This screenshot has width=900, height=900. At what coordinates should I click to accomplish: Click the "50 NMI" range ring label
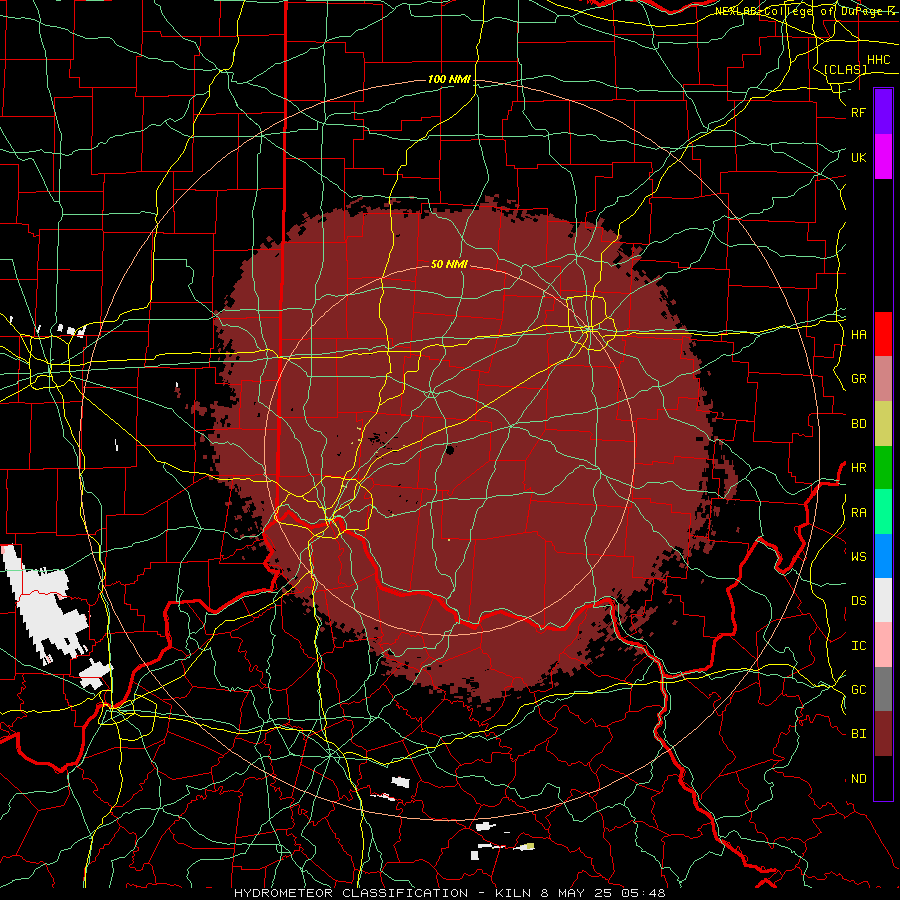tap(449, 264)
